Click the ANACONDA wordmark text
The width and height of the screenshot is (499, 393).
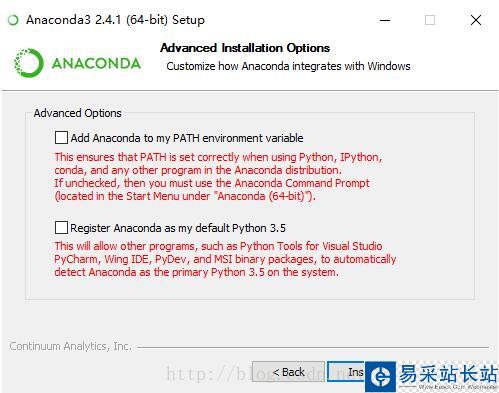tap(96, 63)
